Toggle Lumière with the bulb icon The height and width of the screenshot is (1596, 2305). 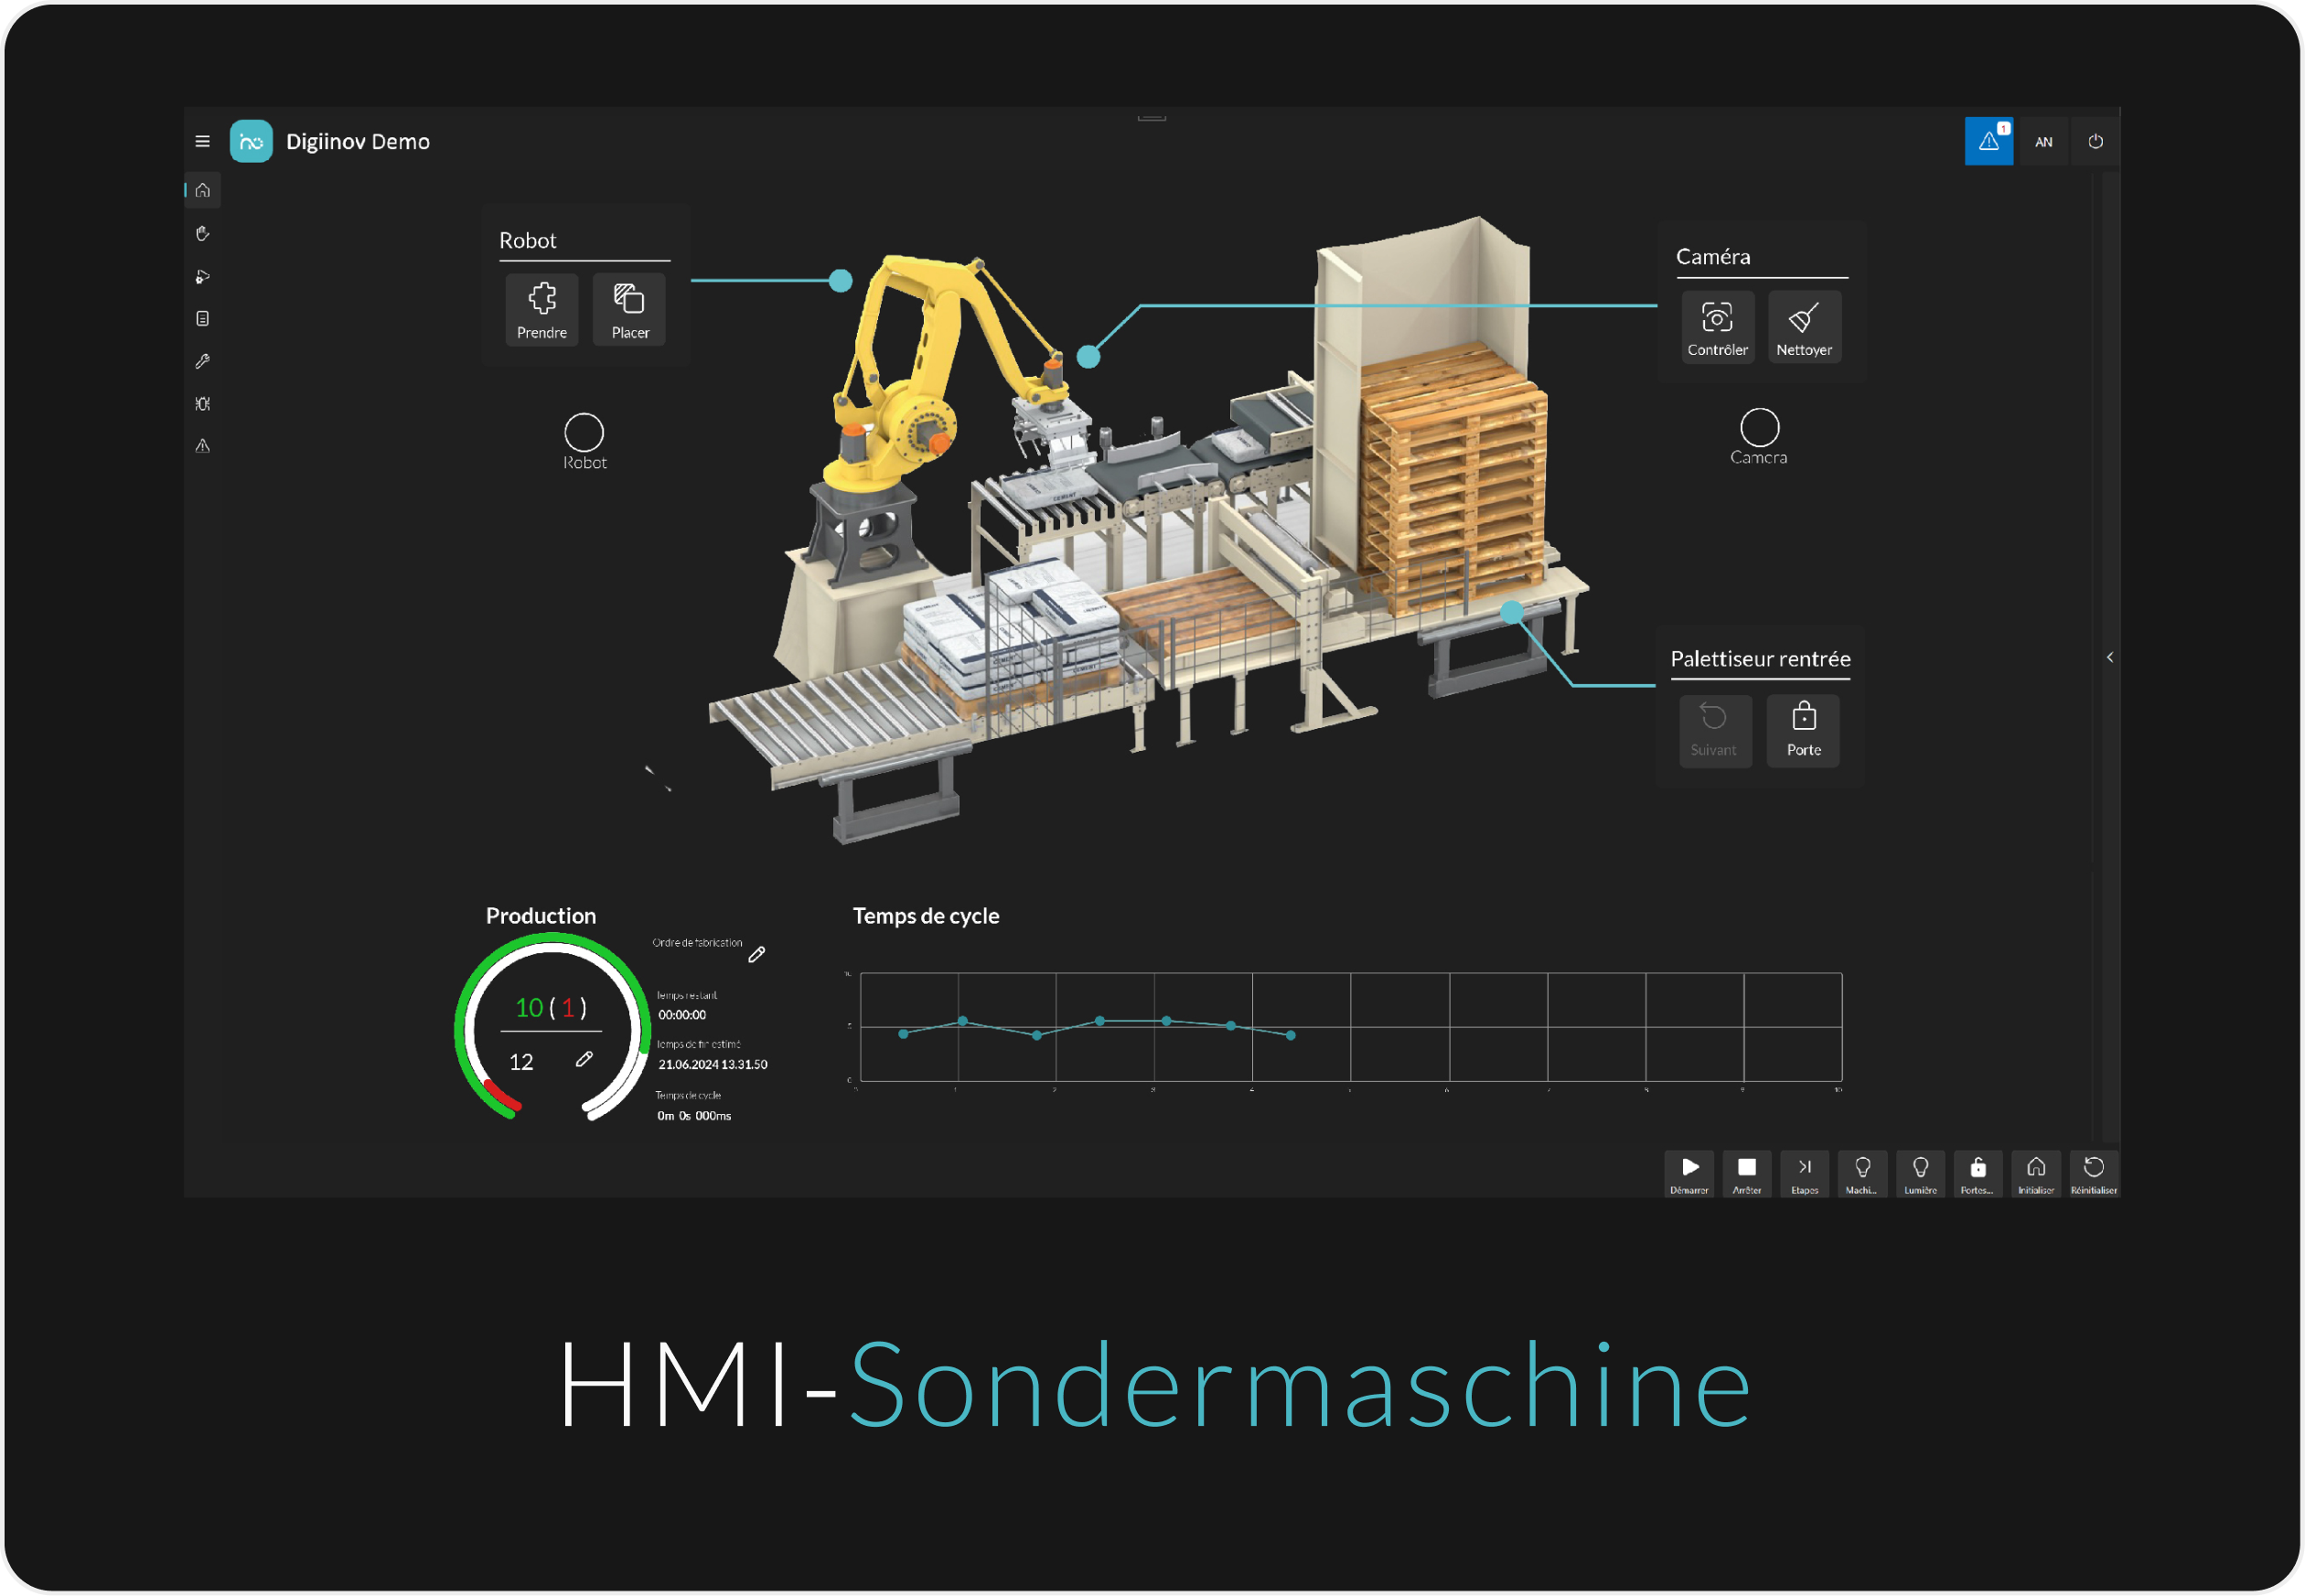coord(1920,1173)
